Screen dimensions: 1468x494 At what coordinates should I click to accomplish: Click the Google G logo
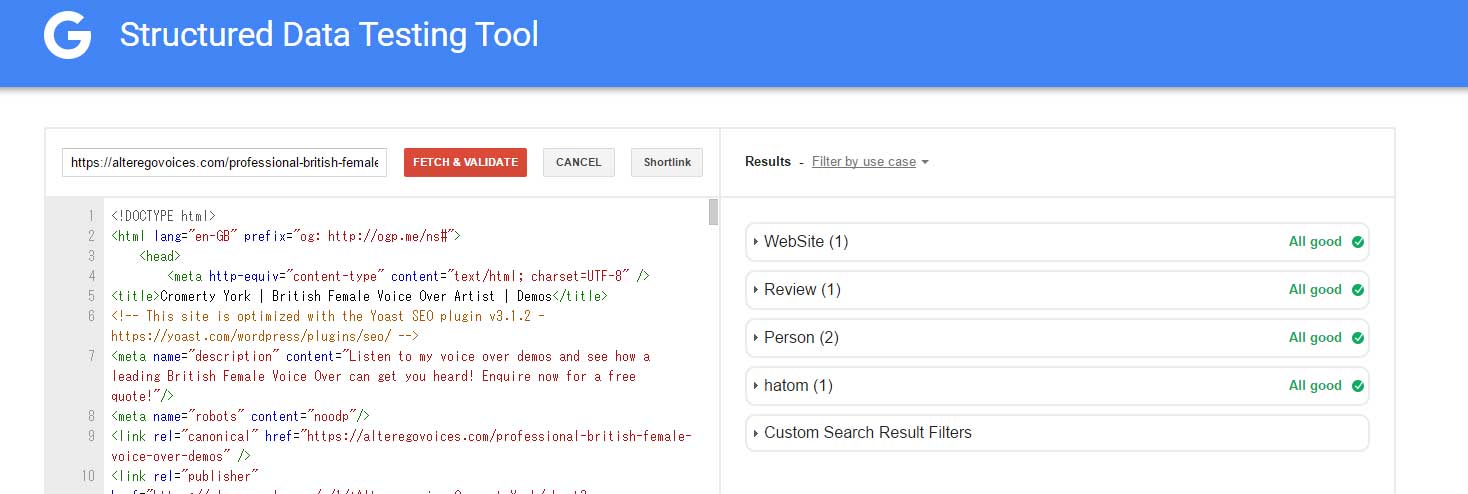[67, 36]
